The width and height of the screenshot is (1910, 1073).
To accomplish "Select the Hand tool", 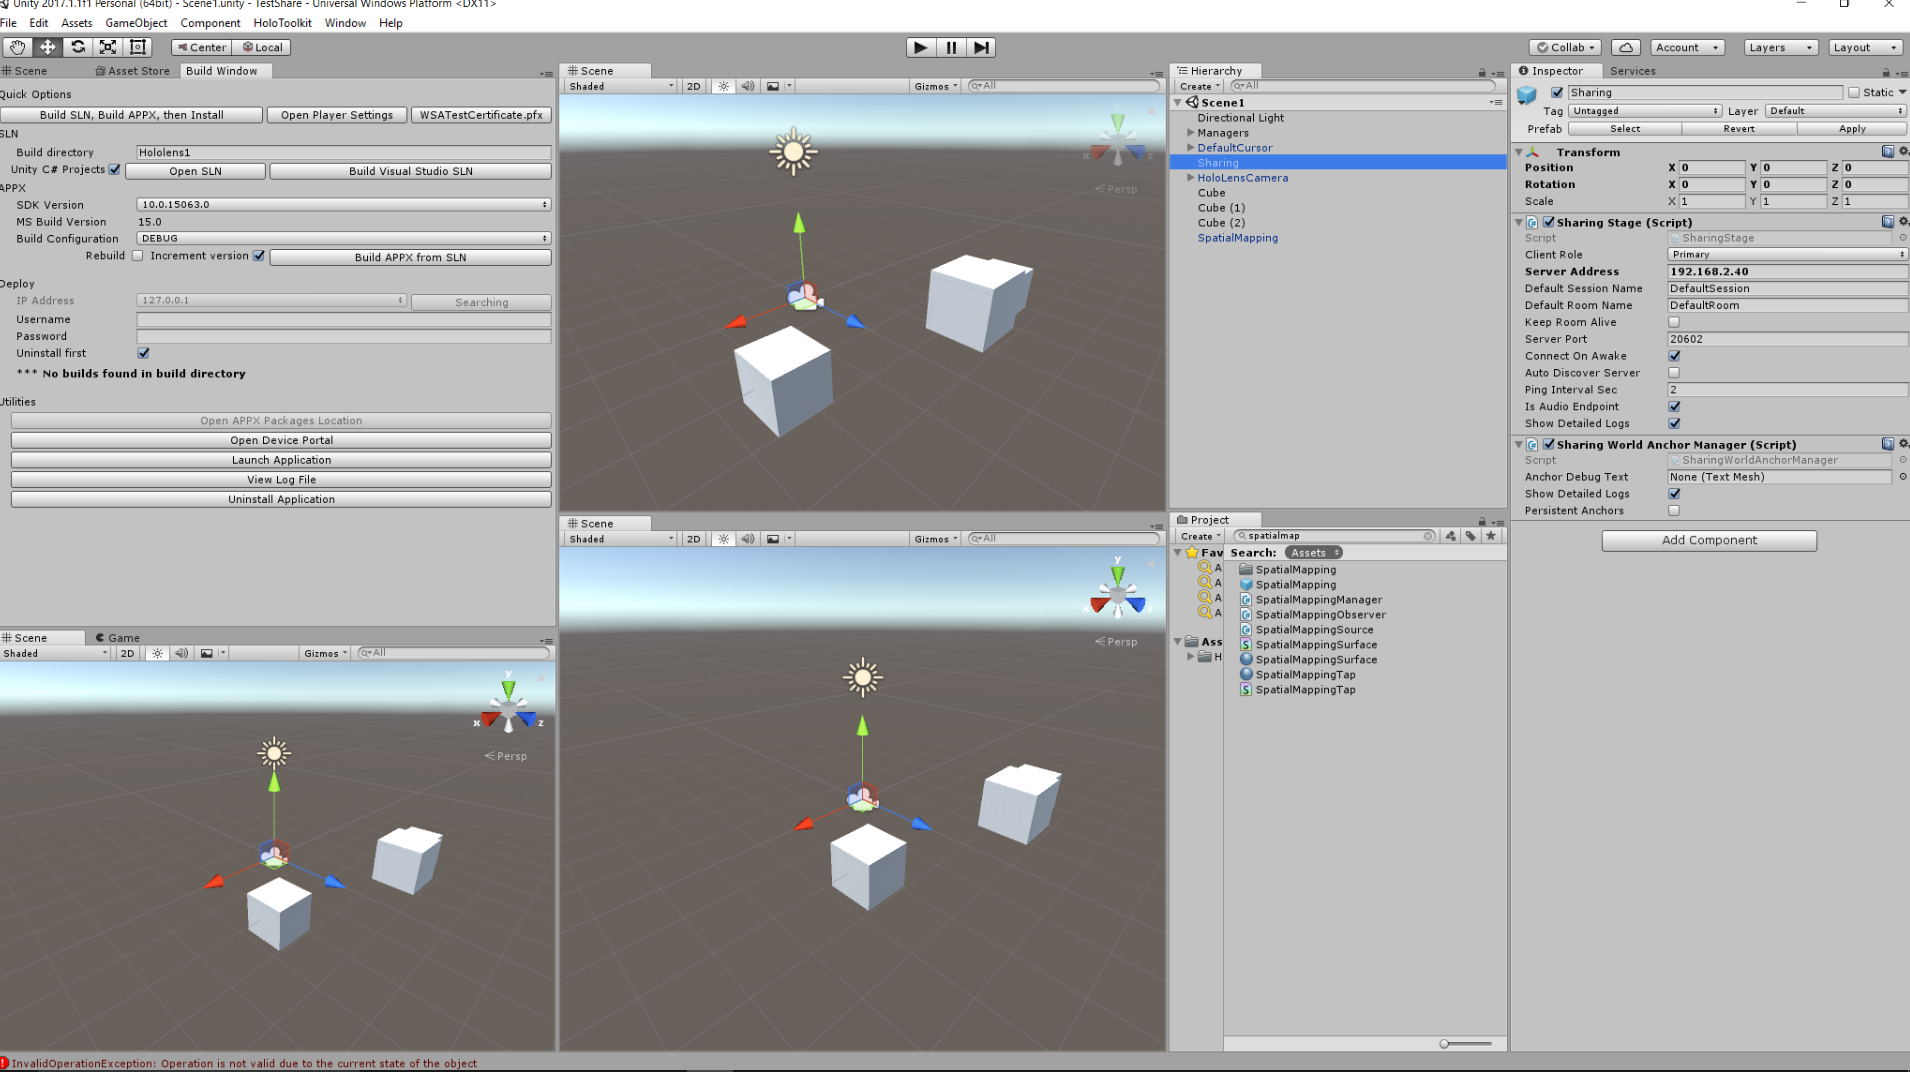I will (16, 47).
